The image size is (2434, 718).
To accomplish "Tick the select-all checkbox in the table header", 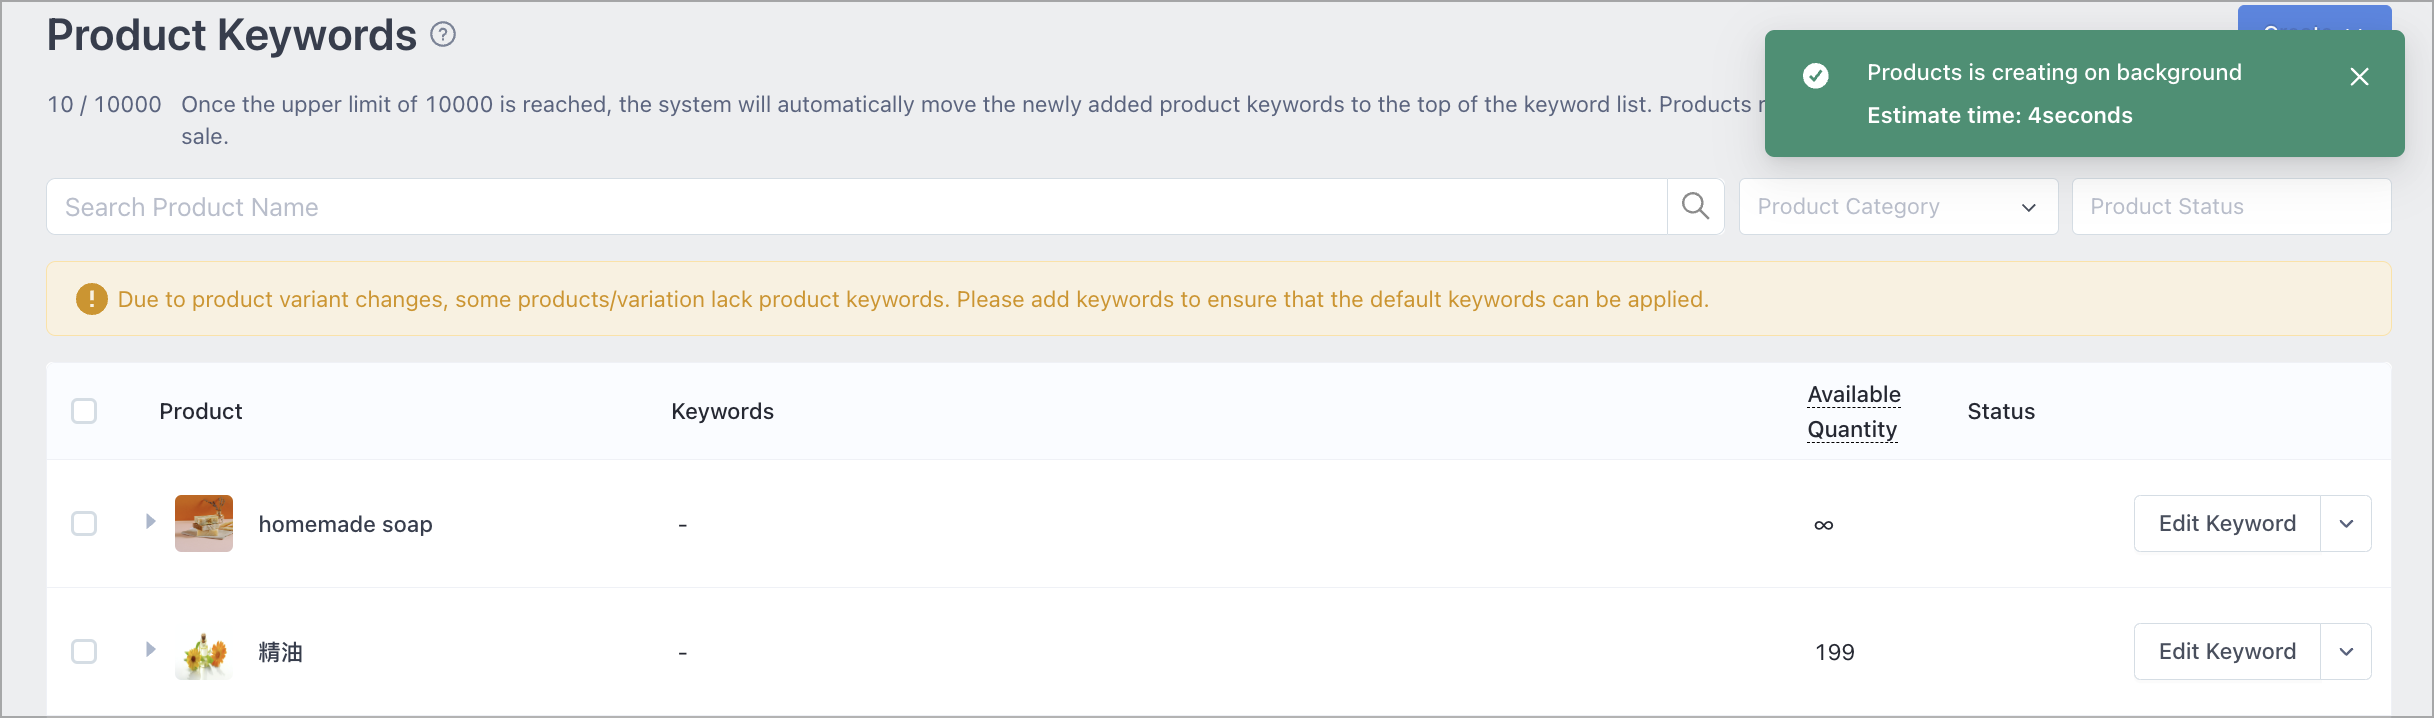I will tap(84, 411).
